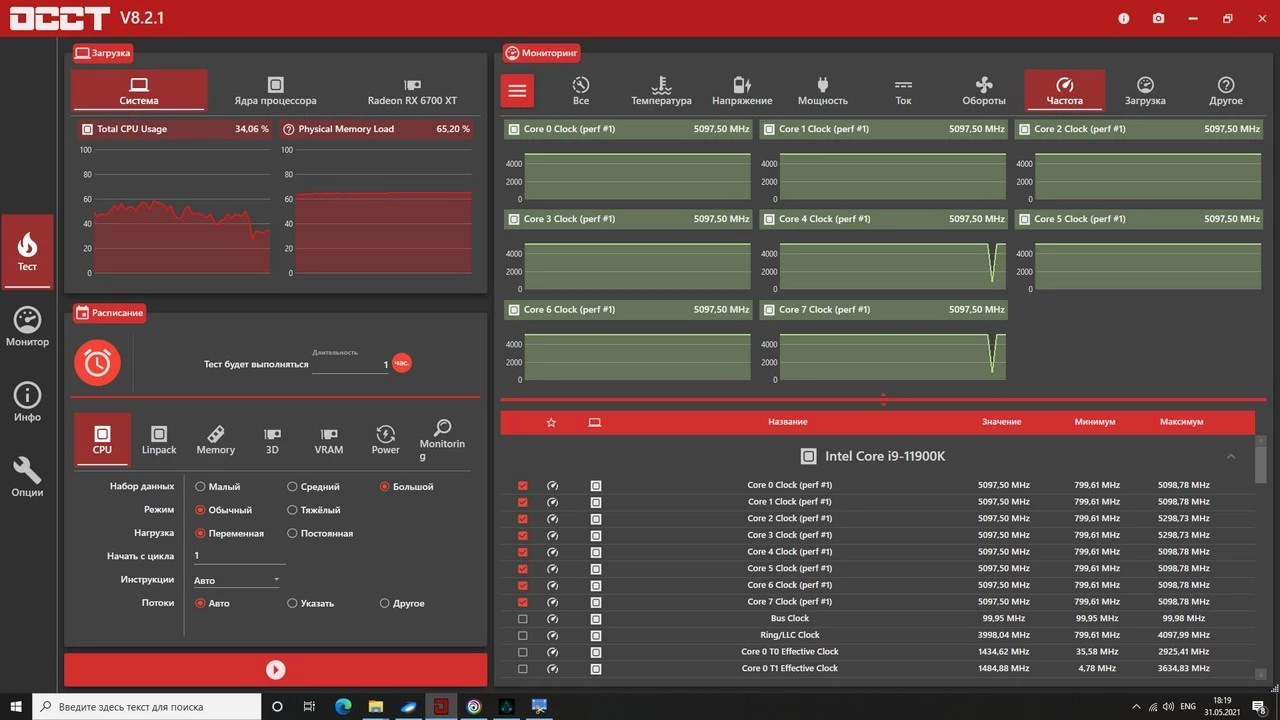The width and height of the screenshot is (1280, 720).
Task: Switch to the 3D test tab
Action: [x=272, y=440]
